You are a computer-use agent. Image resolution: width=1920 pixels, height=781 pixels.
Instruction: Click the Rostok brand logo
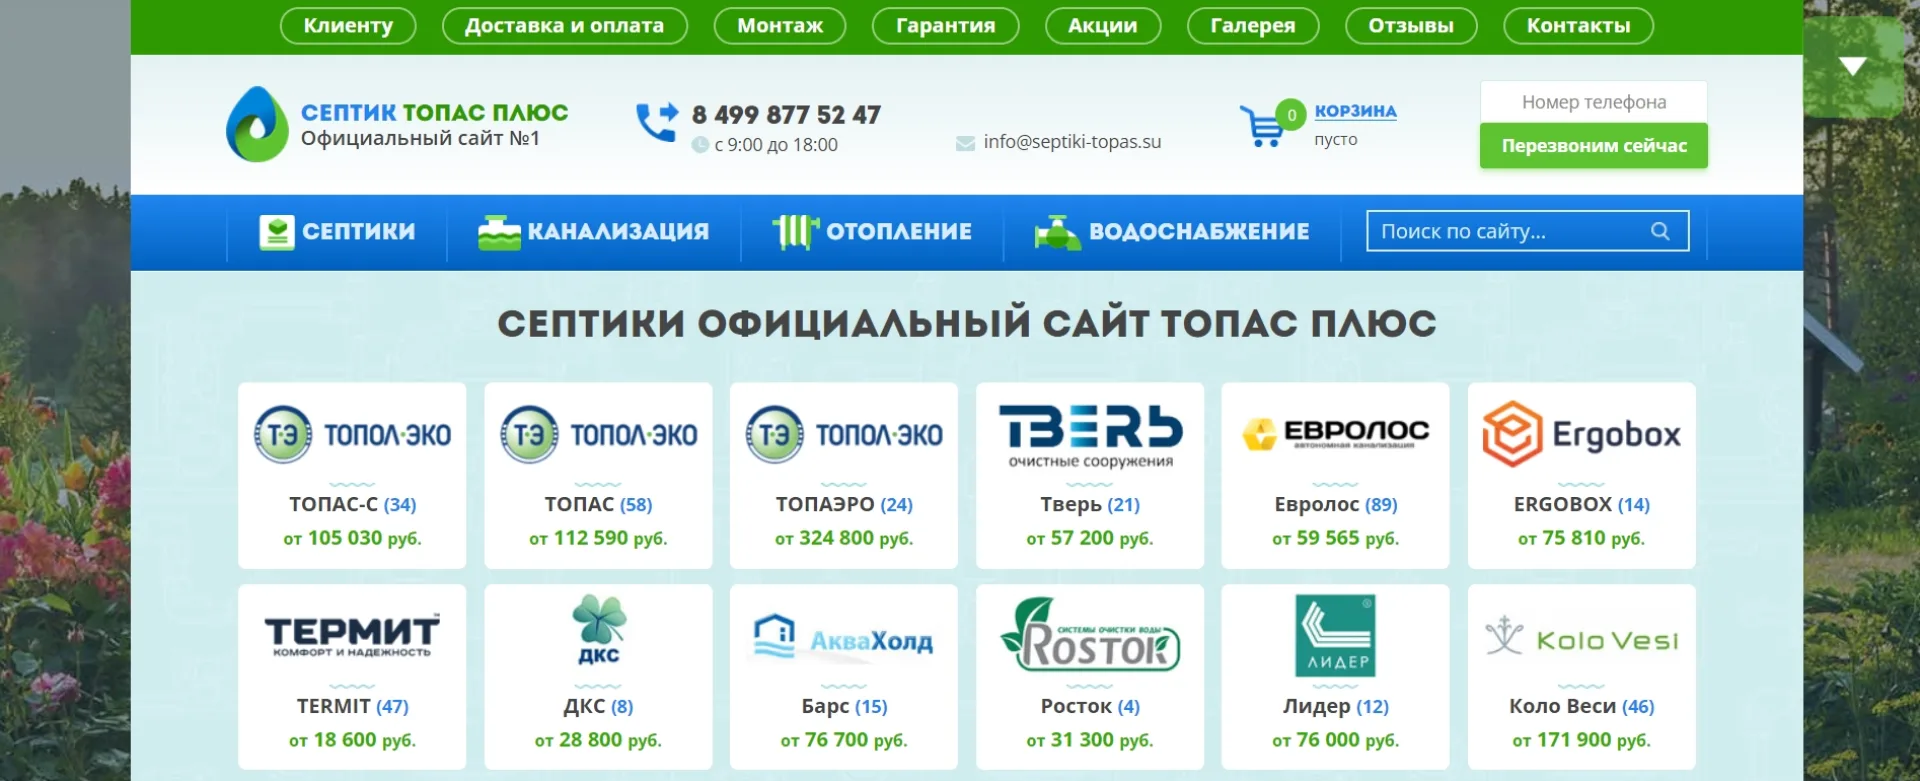tap(1090, 634)
